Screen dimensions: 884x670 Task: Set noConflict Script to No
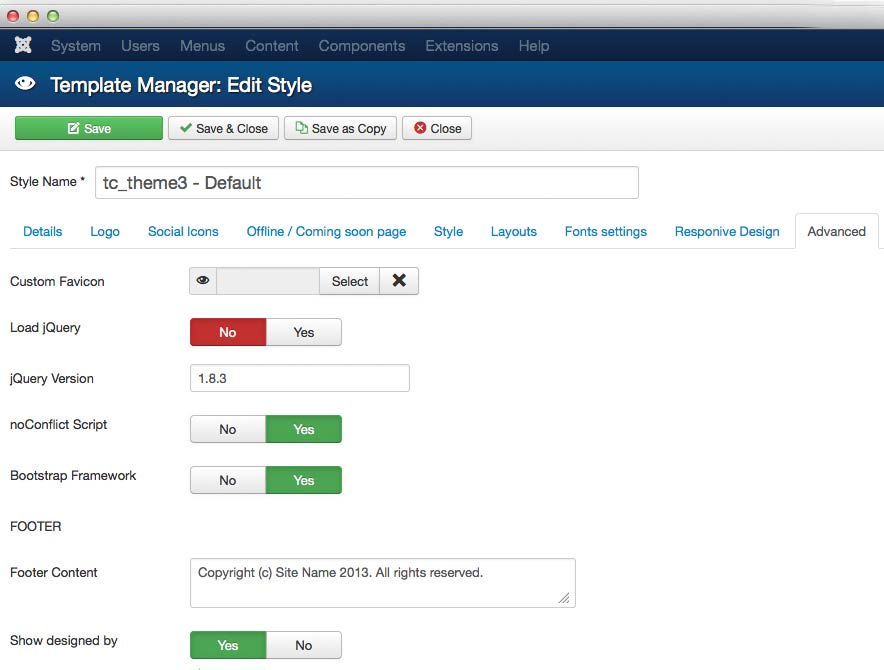(x=228, y=429)
